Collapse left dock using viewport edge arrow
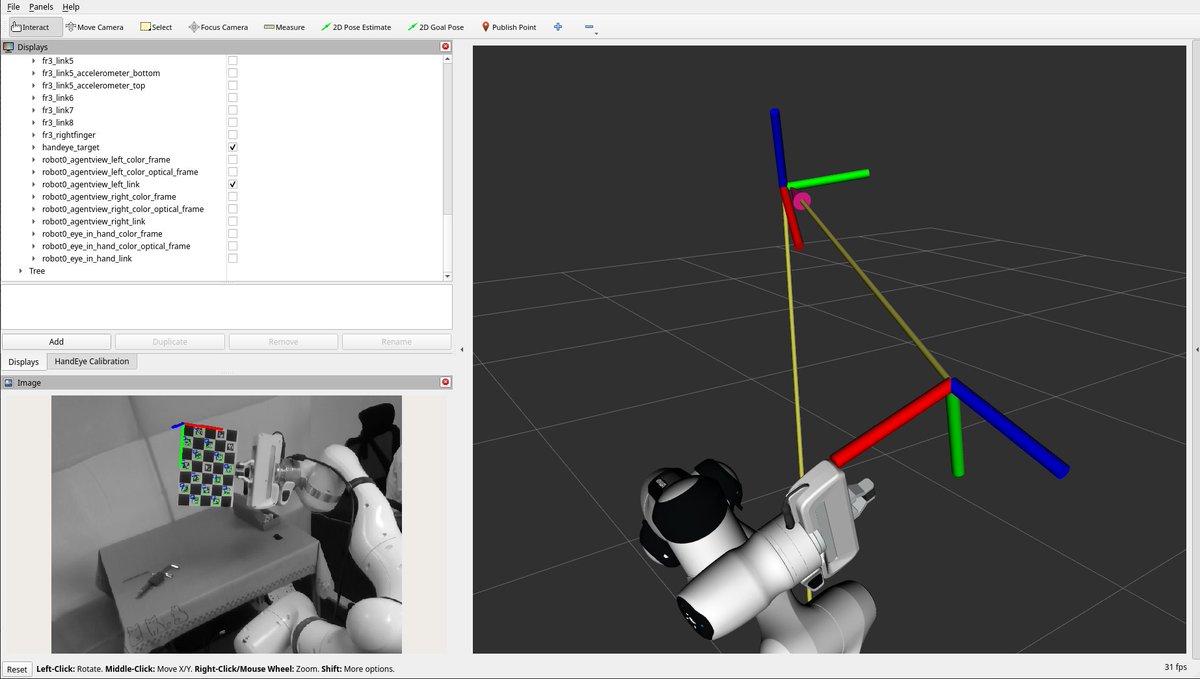The height and width of the screenshot is (679, 1200). coord(461,349)
